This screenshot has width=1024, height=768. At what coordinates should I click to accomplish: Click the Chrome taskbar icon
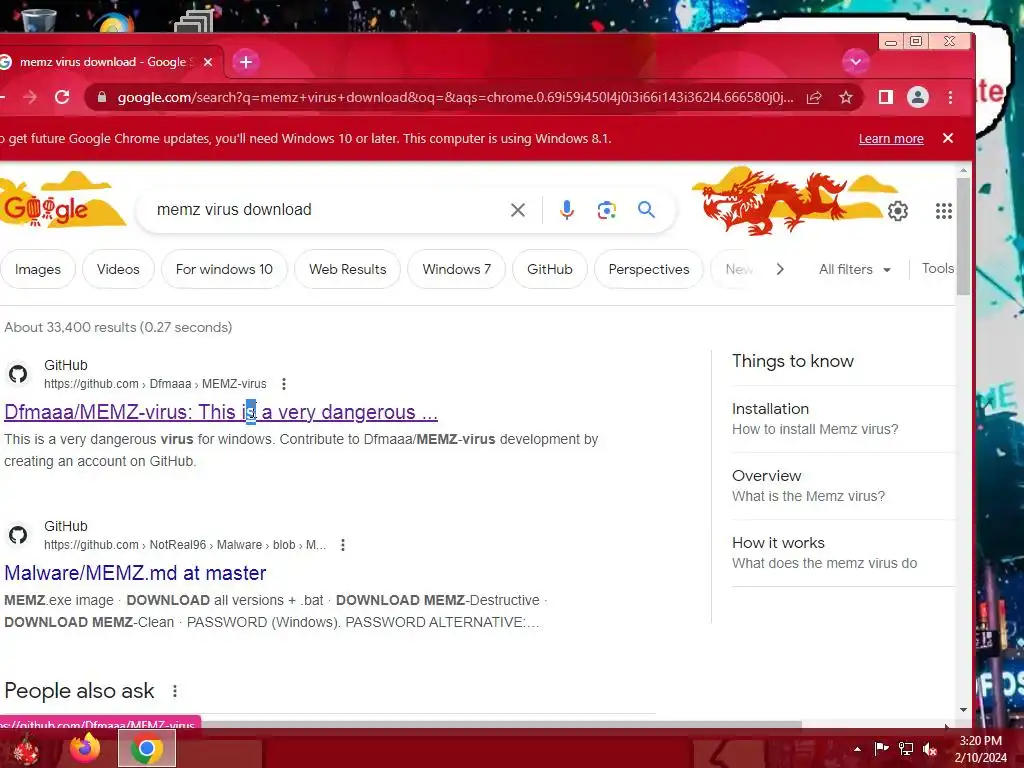point(147,748)
